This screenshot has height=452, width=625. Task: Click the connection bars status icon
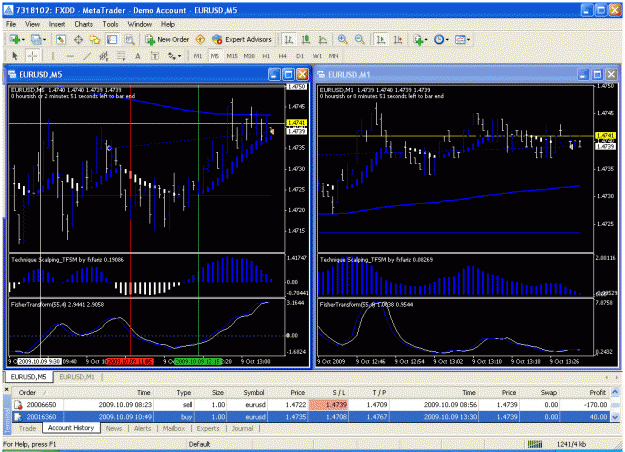[535, 444]
